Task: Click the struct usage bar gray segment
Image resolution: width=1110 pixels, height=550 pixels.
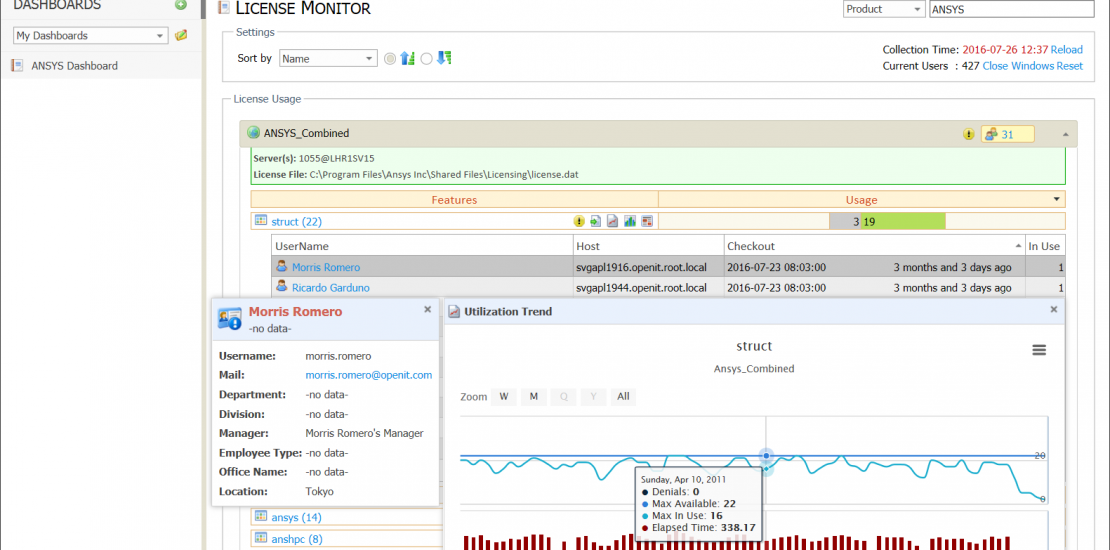Action: pos(845,222)
